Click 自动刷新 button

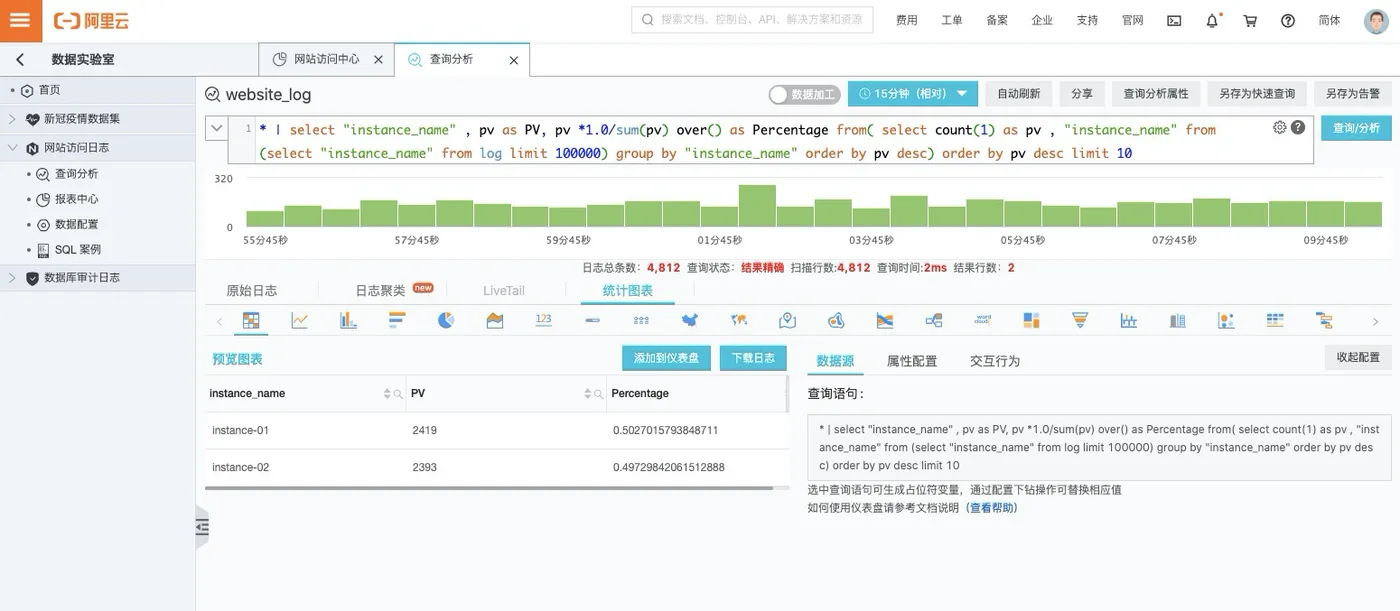(1018, 94)
